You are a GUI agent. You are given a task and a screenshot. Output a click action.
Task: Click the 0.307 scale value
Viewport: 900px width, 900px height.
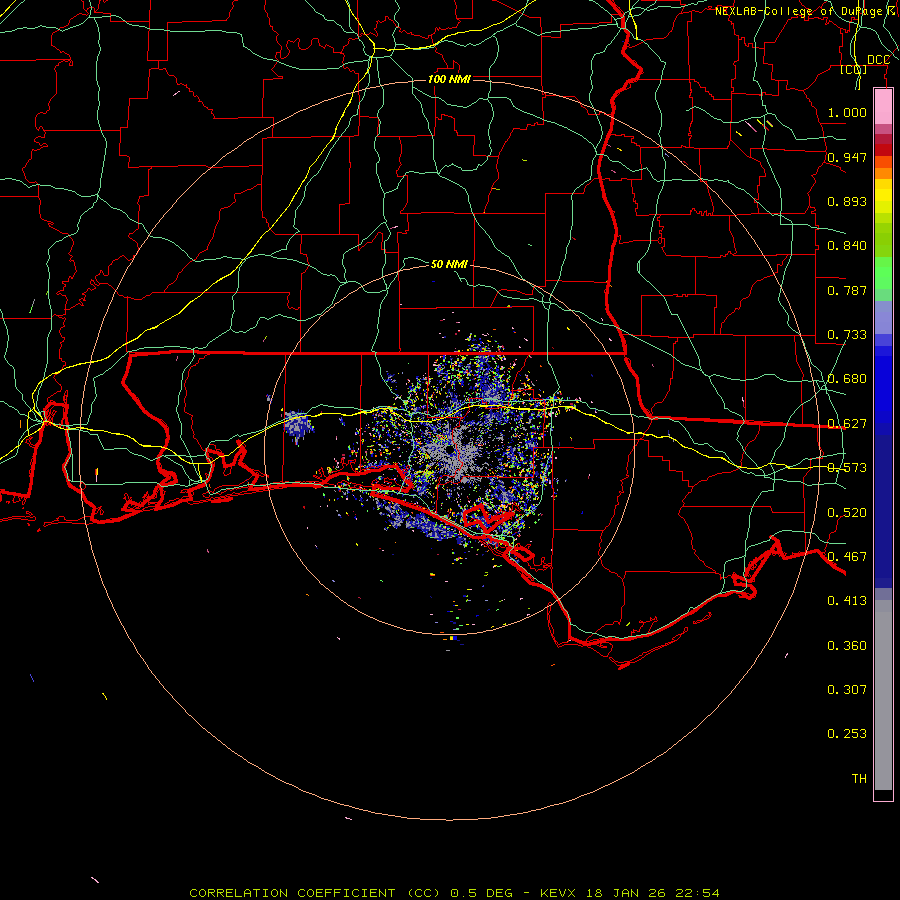(847, 689)
